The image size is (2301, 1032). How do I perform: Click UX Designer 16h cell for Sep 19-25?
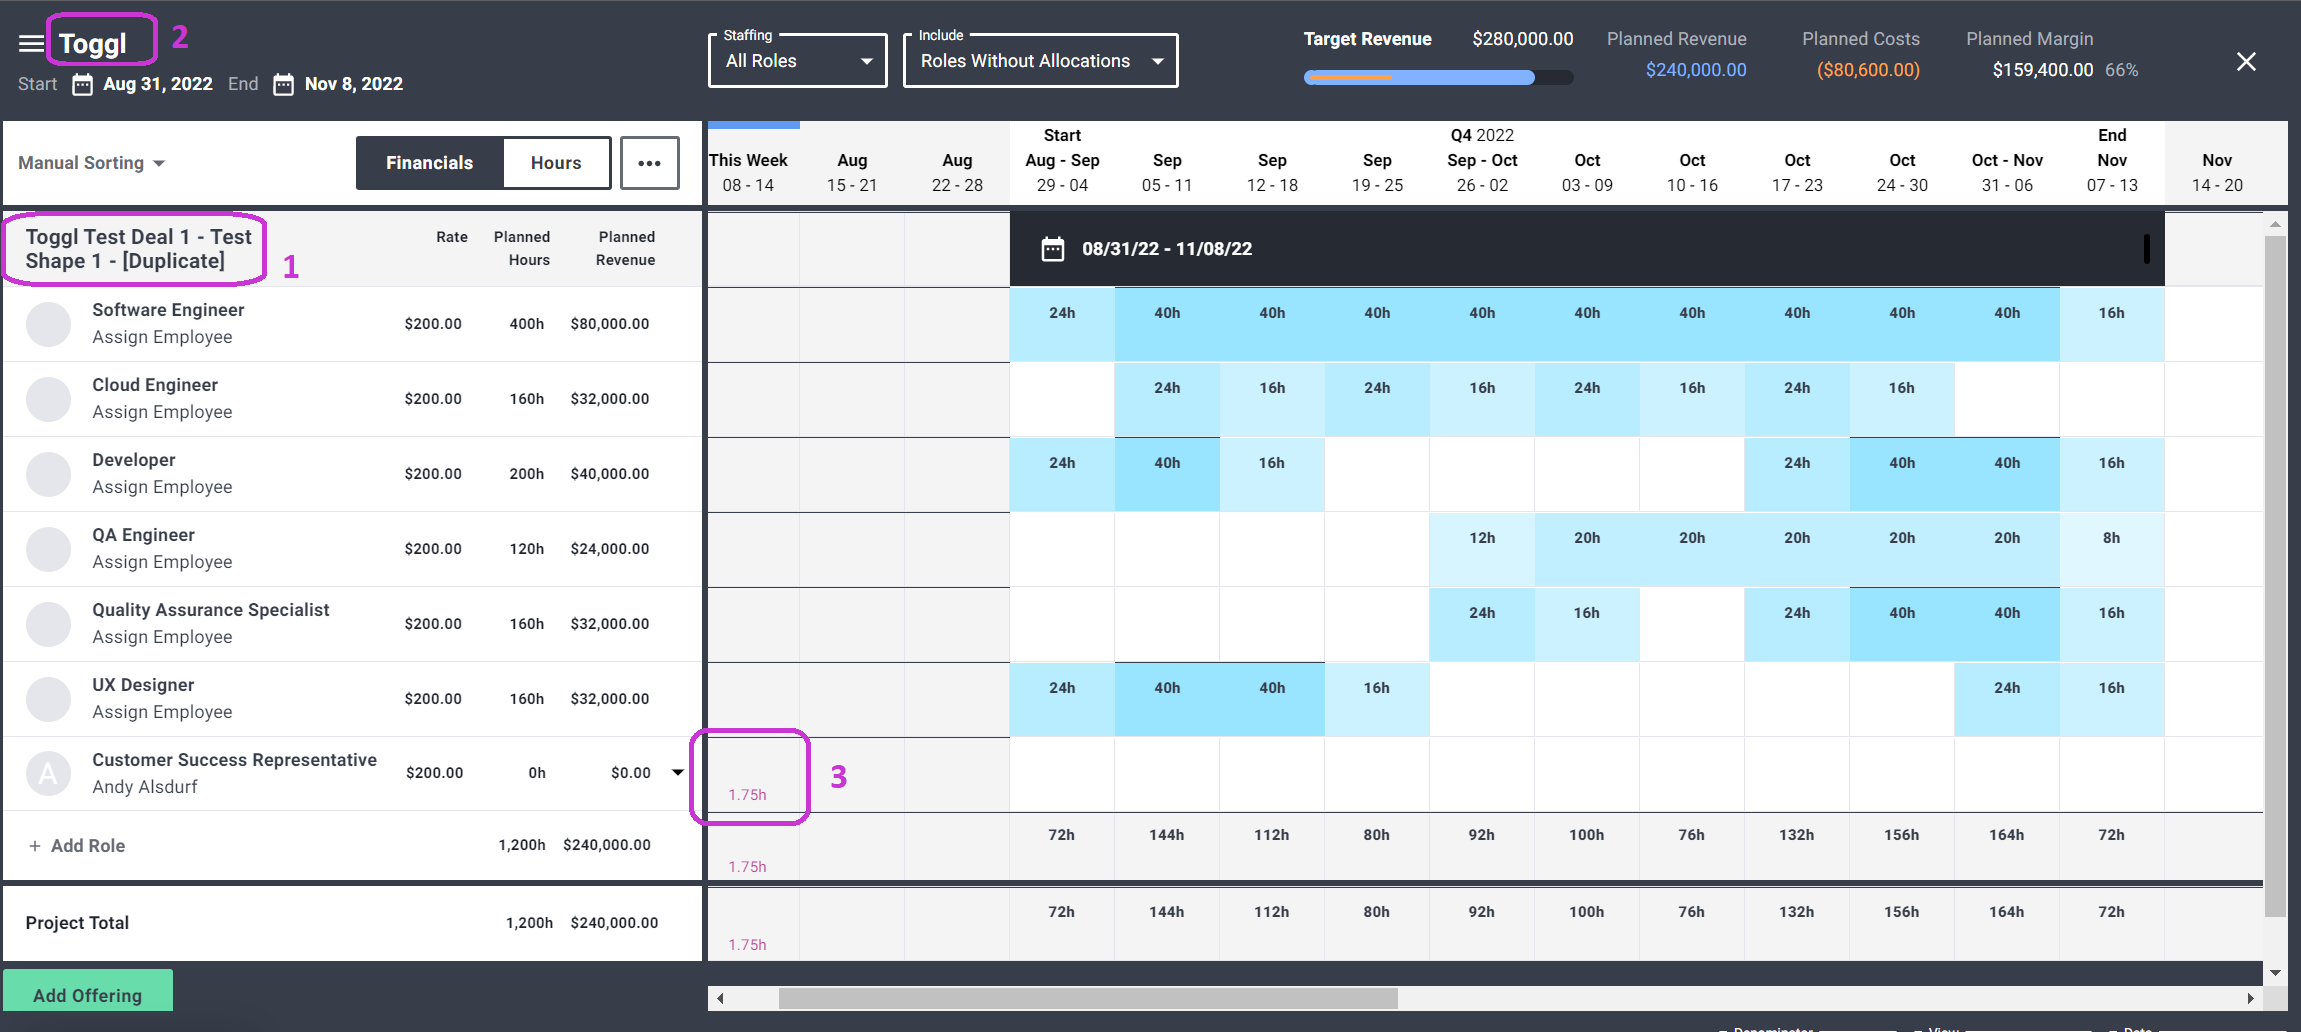click(1377, 699)
